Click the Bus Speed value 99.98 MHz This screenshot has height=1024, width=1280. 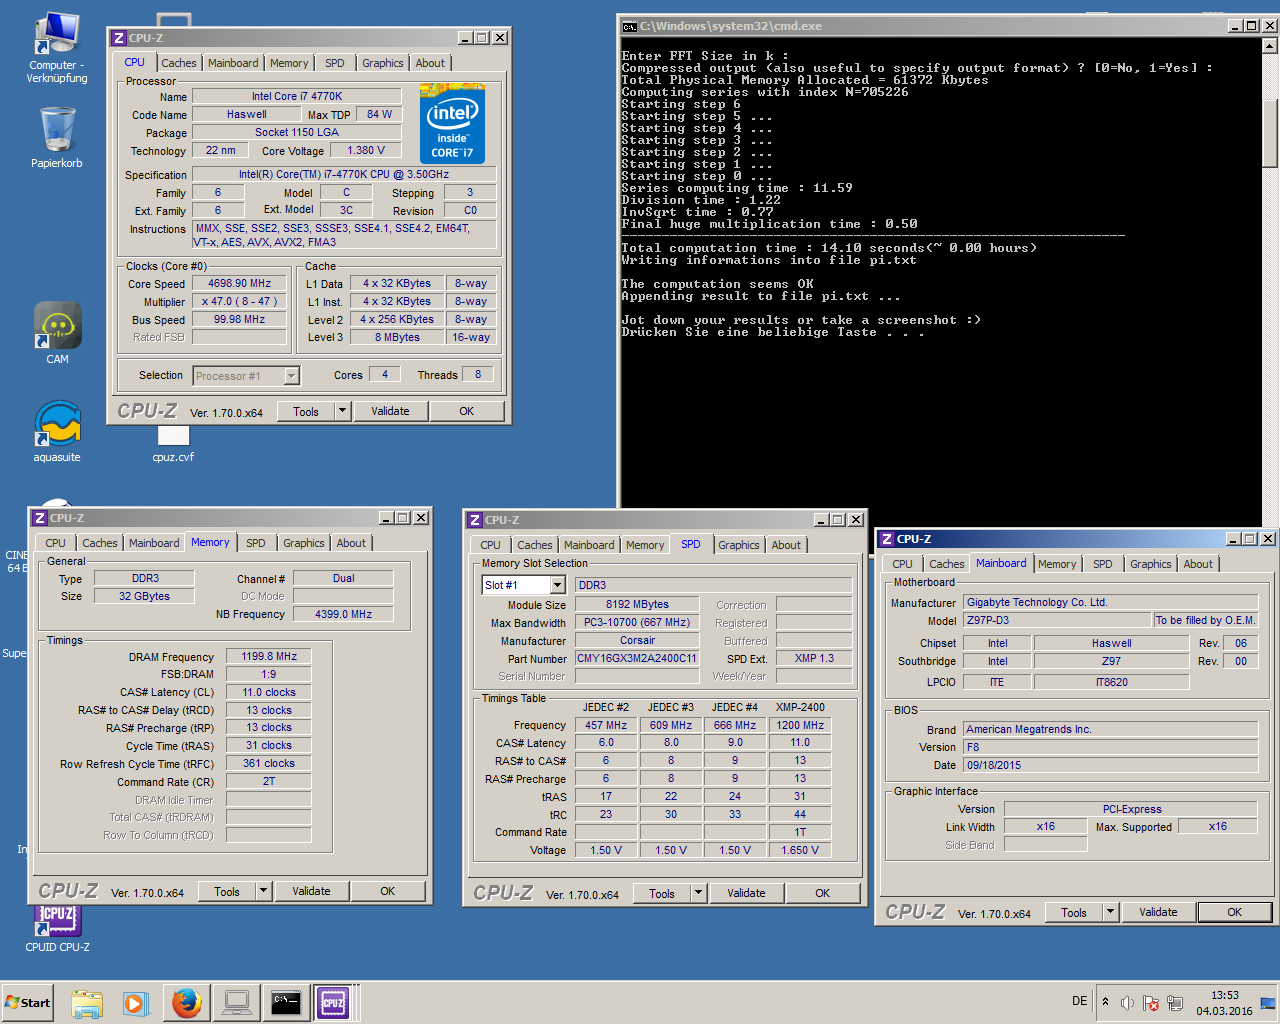240,319
